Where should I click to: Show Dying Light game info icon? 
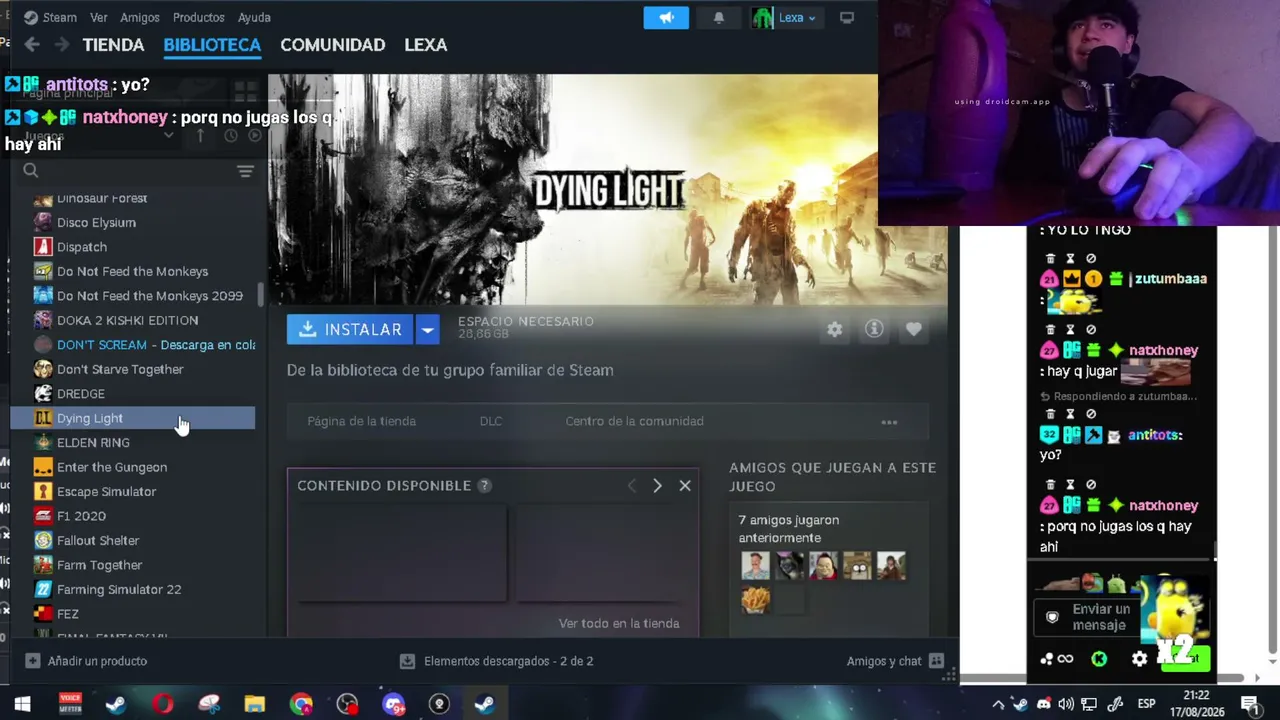pyautogui.click(x=874, y=329)
